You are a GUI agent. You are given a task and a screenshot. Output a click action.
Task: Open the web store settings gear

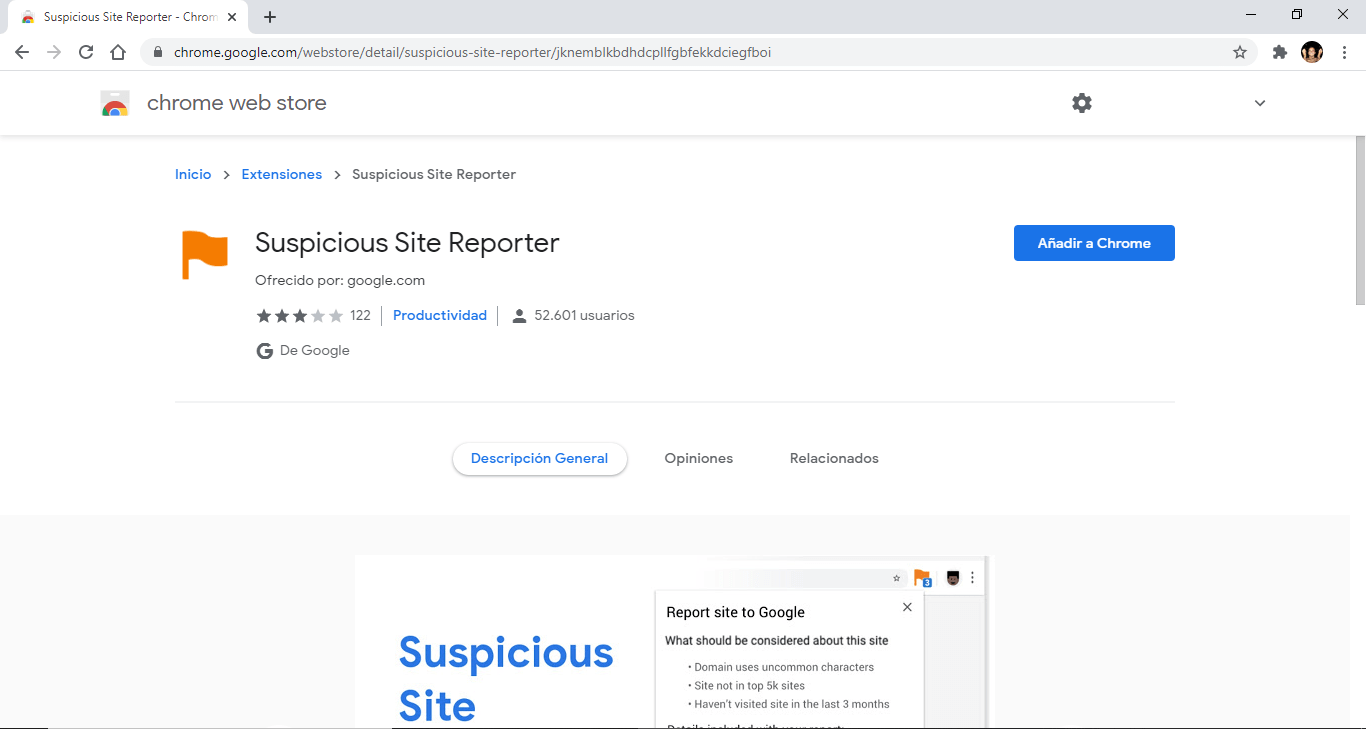pos(1082,103)
